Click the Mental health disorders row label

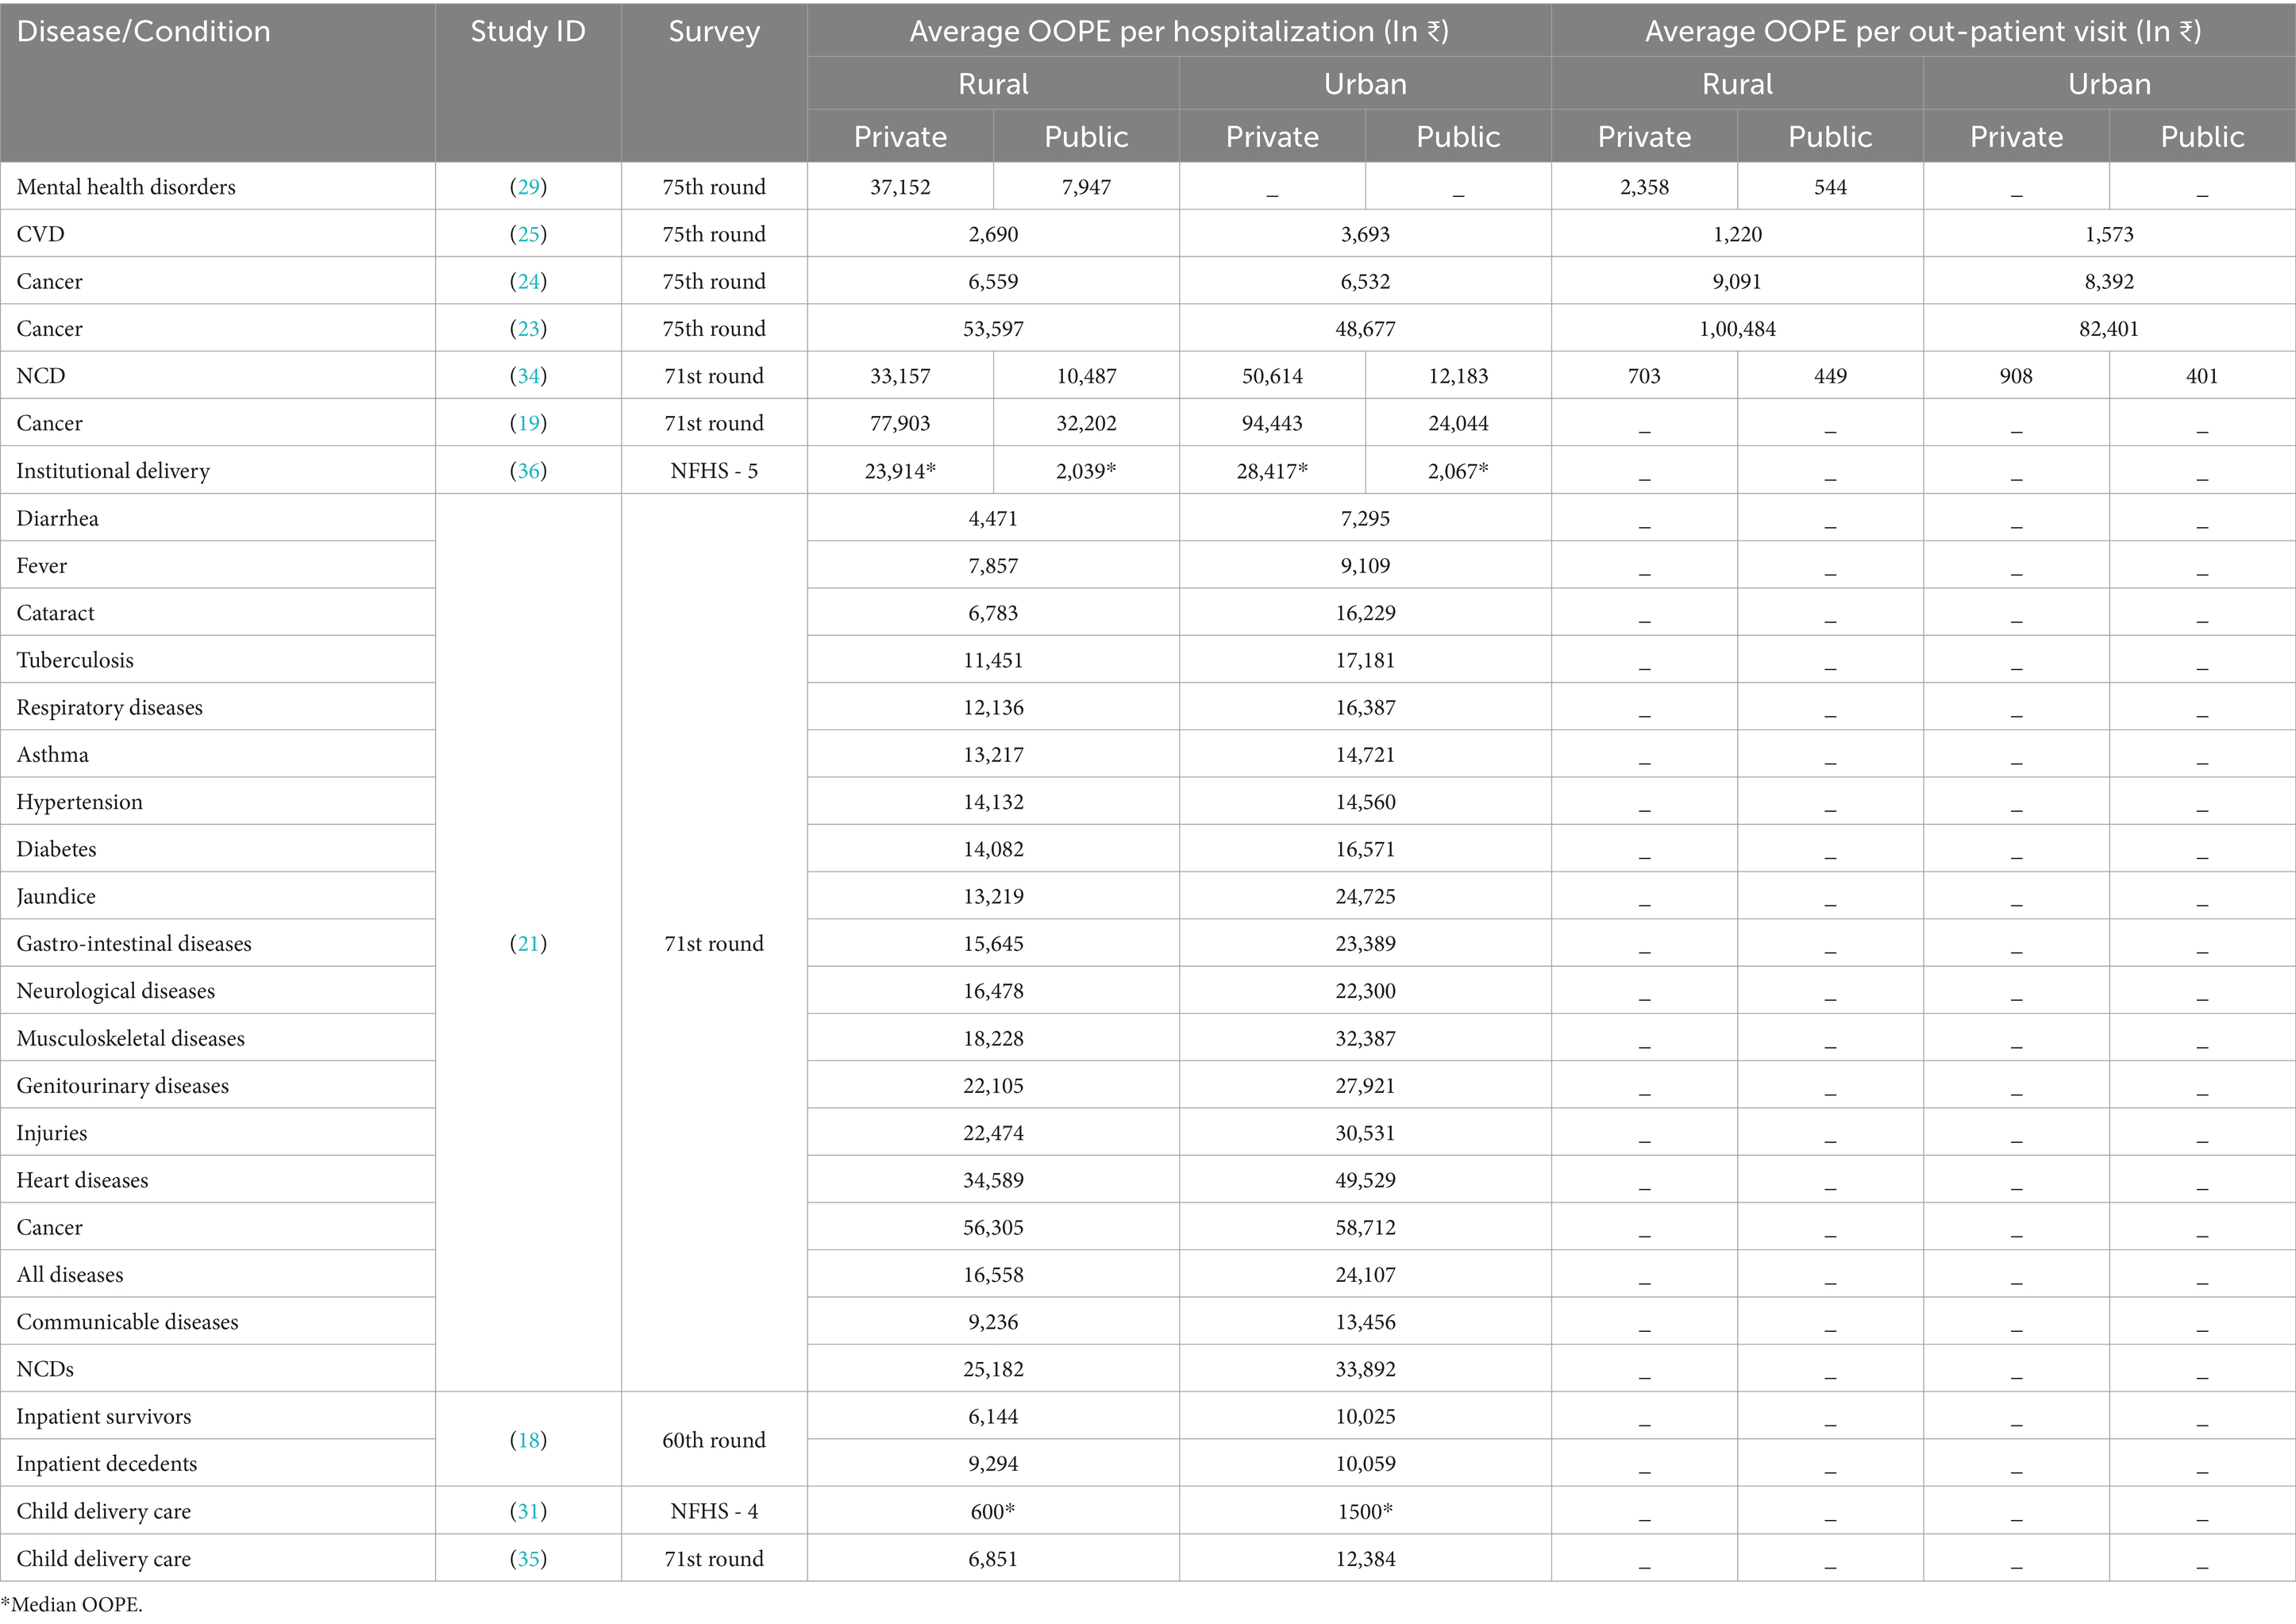point(126,187)
